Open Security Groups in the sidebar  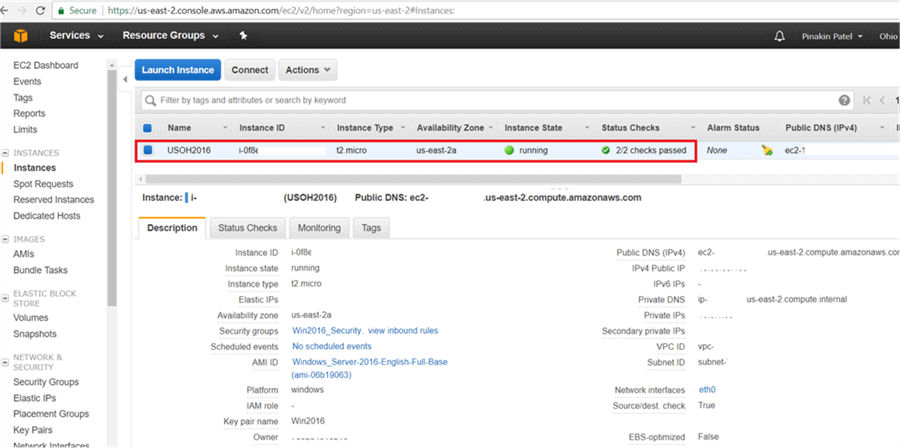click(x=46, y=382)
